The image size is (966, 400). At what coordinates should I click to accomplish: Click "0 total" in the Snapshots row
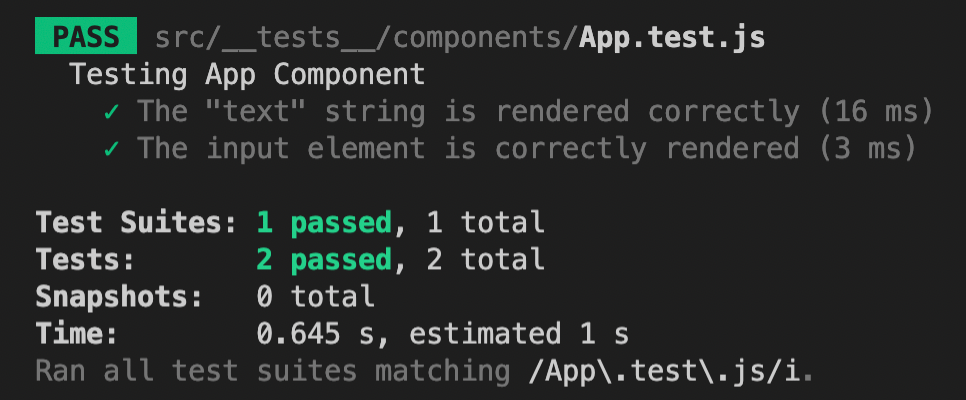315,297
